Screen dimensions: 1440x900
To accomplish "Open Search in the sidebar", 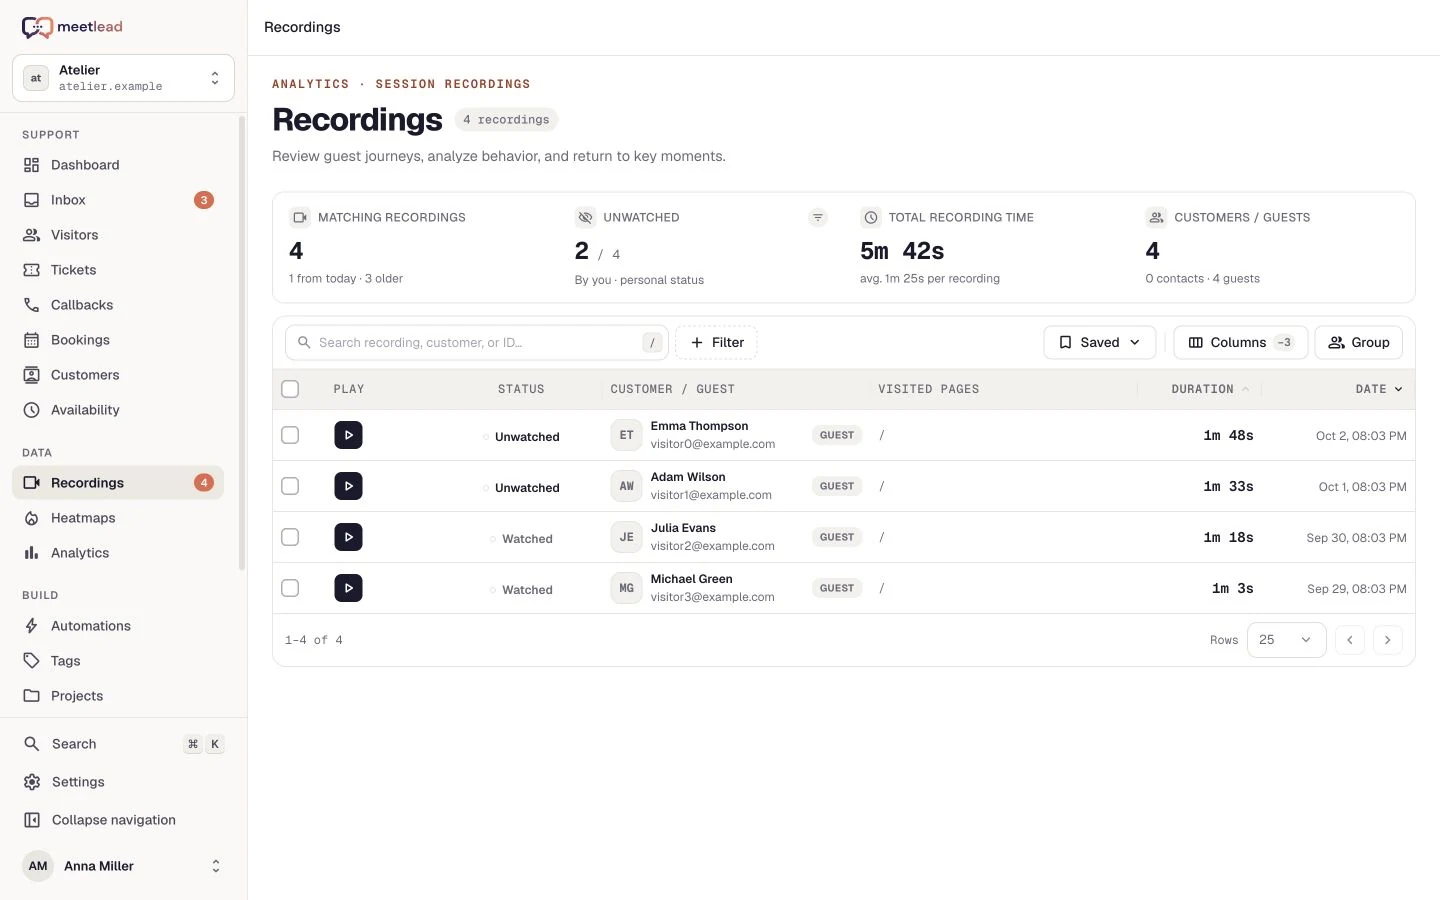I will click(x=123, y=744).
